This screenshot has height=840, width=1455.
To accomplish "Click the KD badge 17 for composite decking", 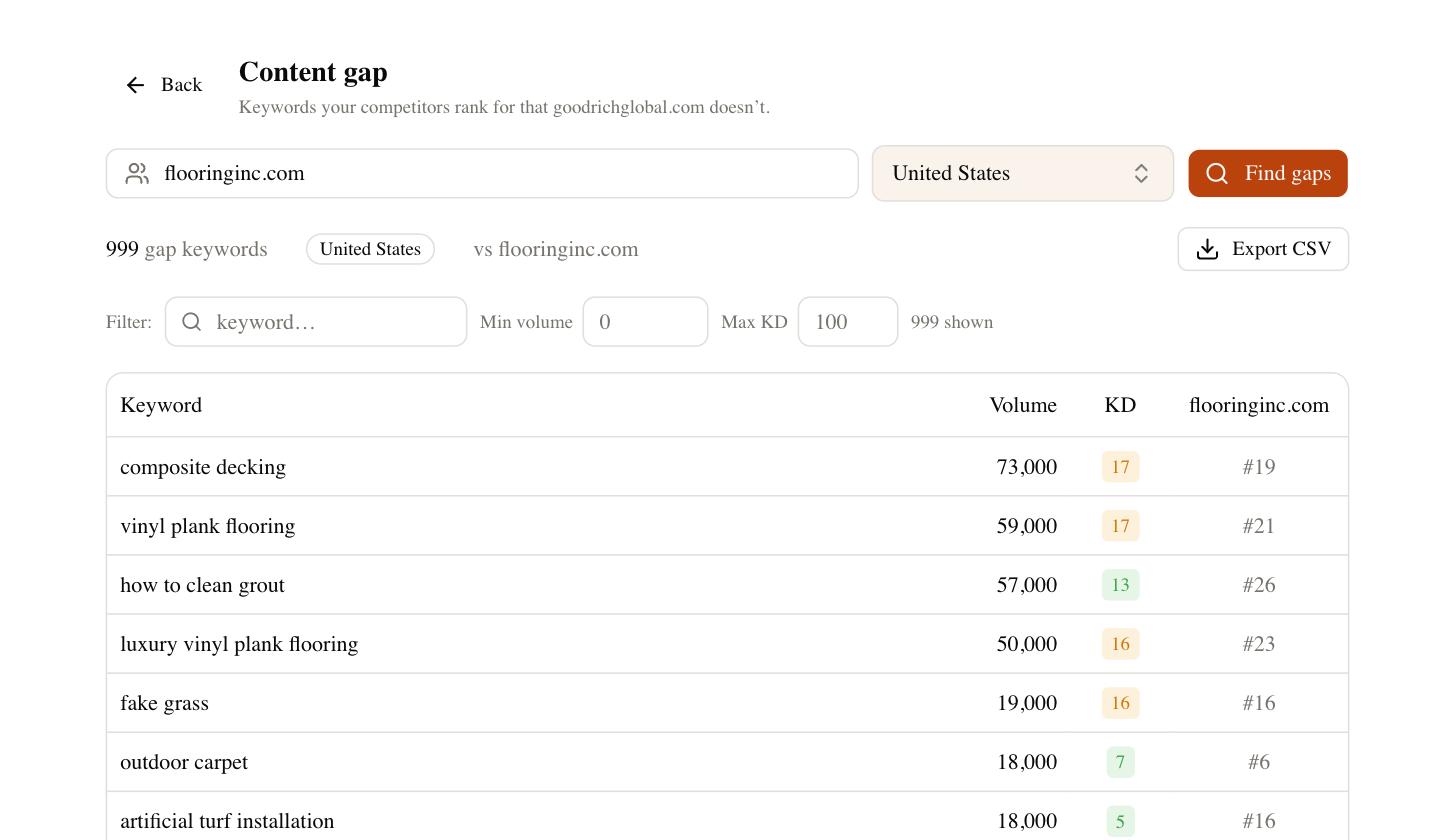I will (1120, 467).
